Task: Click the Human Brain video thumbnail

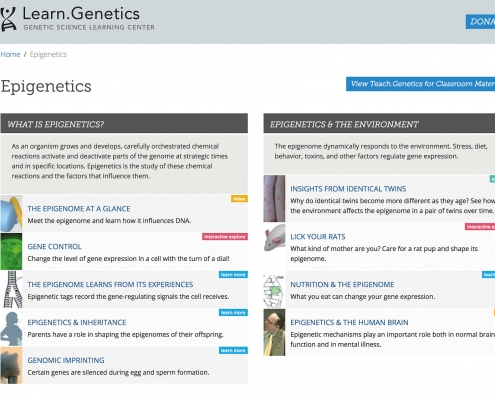Action: coord(274,332)
